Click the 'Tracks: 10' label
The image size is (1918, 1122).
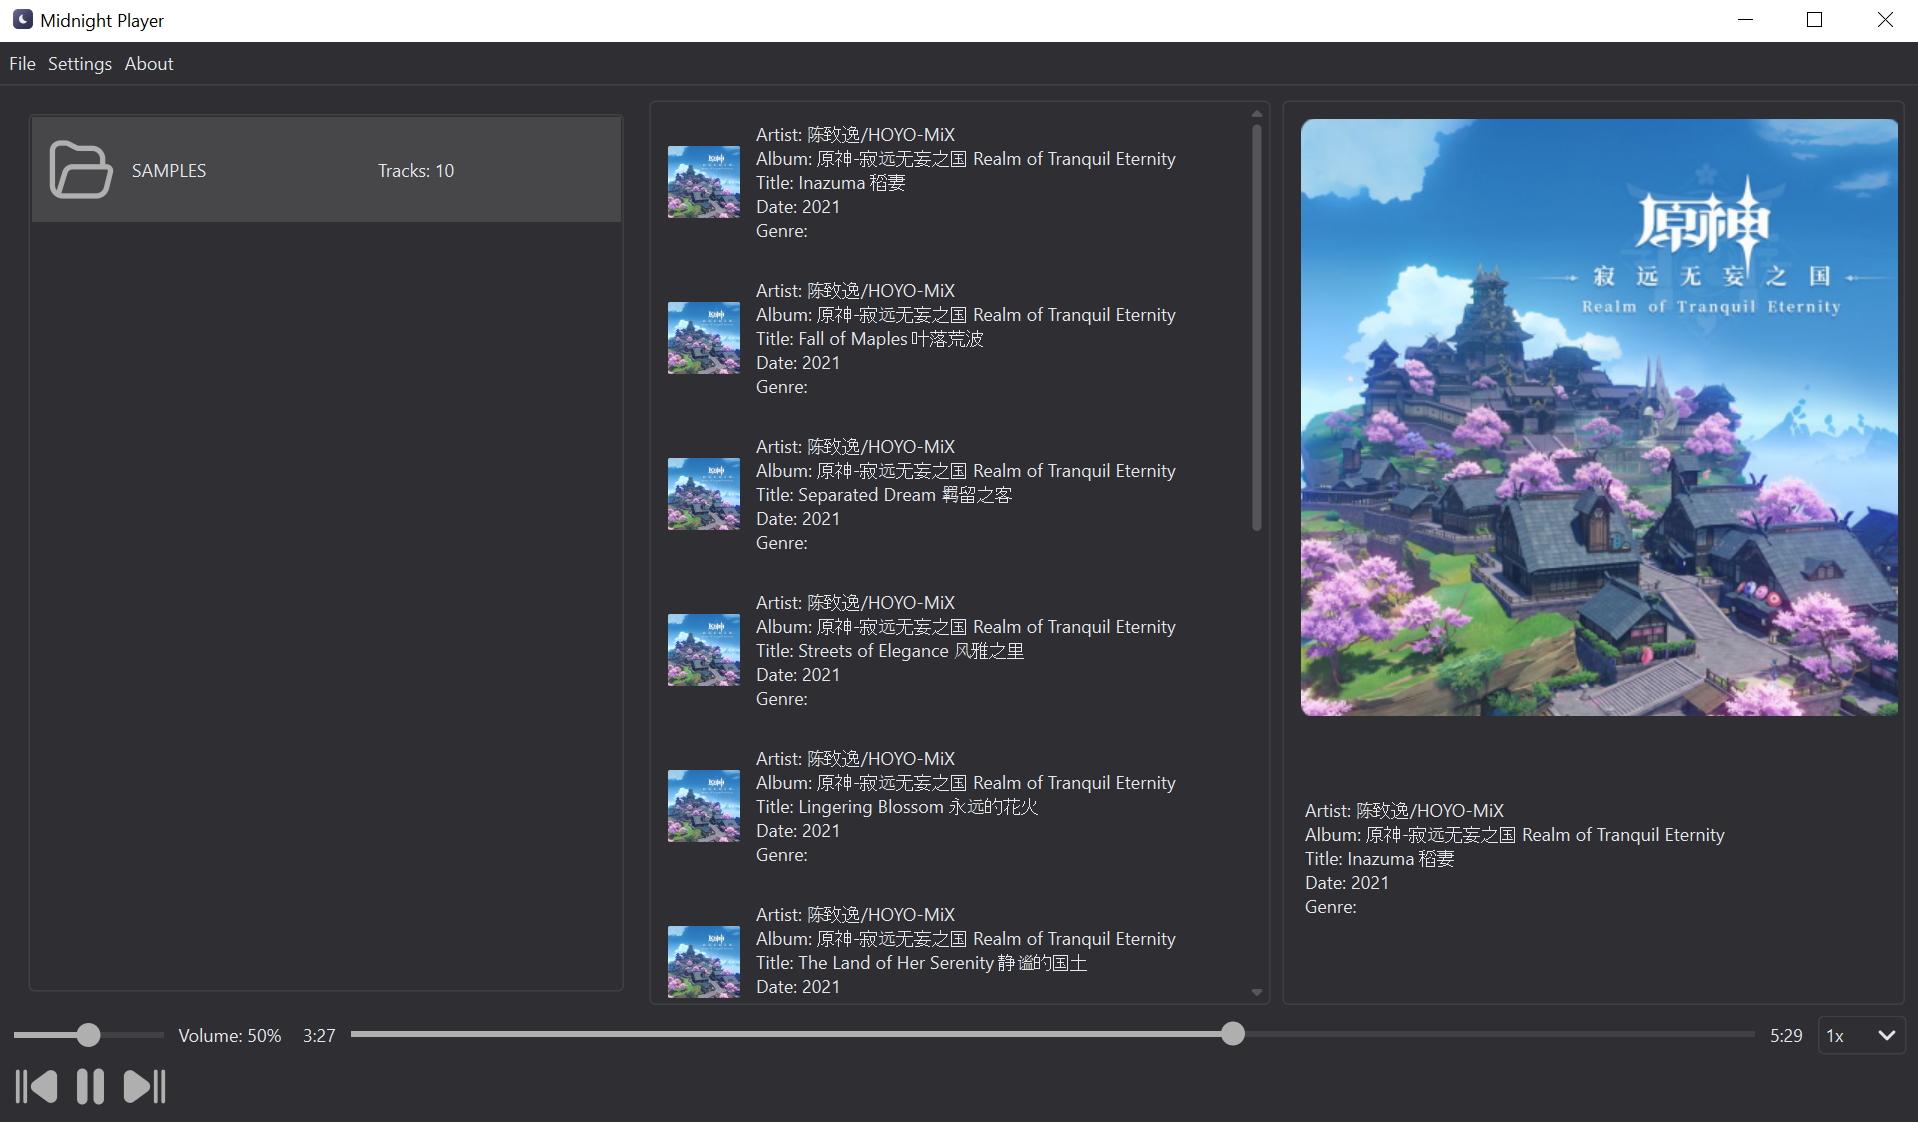point(416,171)
